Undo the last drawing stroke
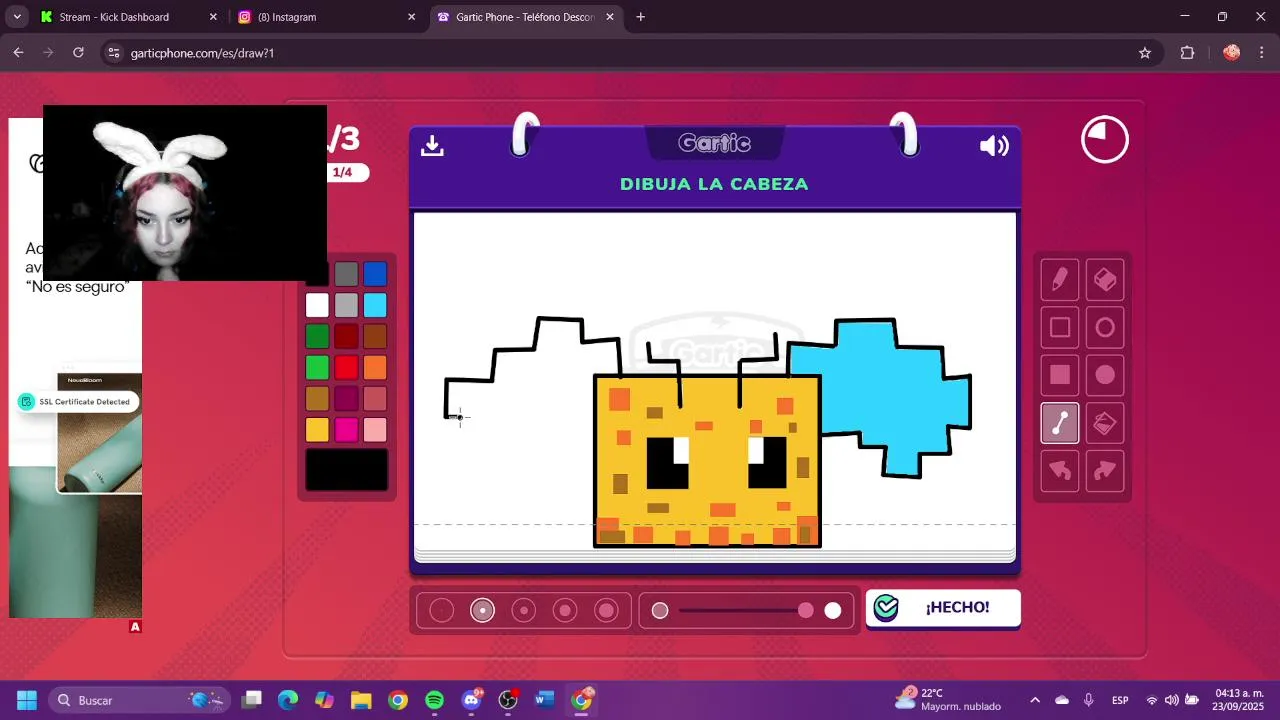This screenshot has width=1280, height=720. pos(1060,470)
